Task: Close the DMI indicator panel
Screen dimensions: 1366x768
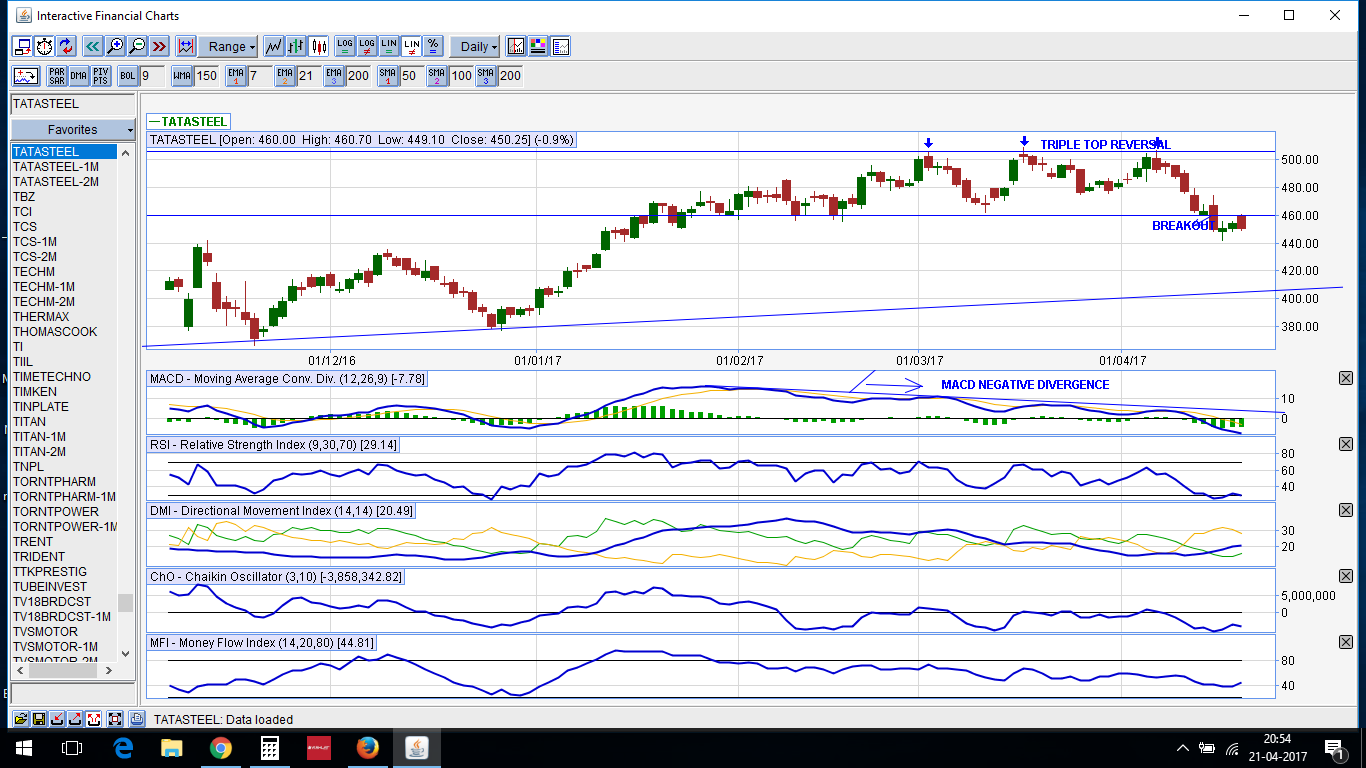Action: tap(1345, 510)
